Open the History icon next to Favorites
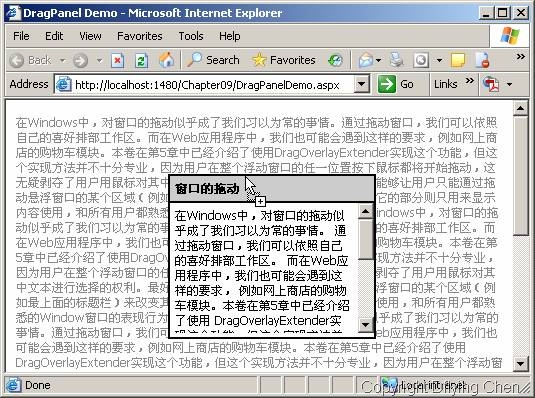The image size is (535, 398). [335, 60]
